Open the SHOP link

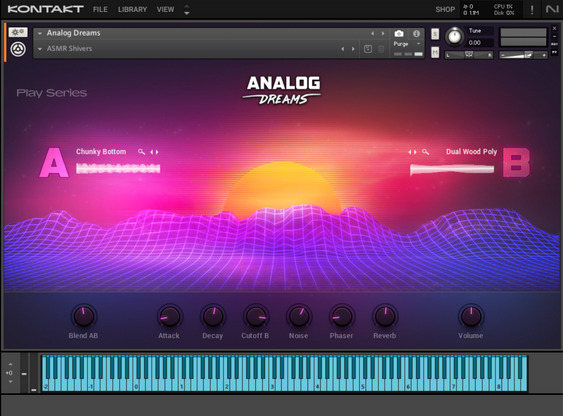pyautogui.click(x=445, y=9)
